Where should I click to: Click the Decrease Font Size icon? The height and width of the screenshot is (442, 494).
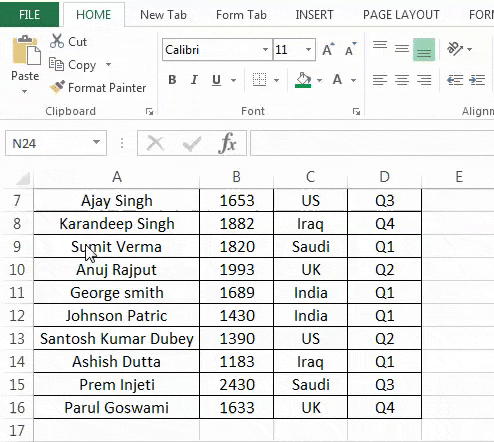350,49
